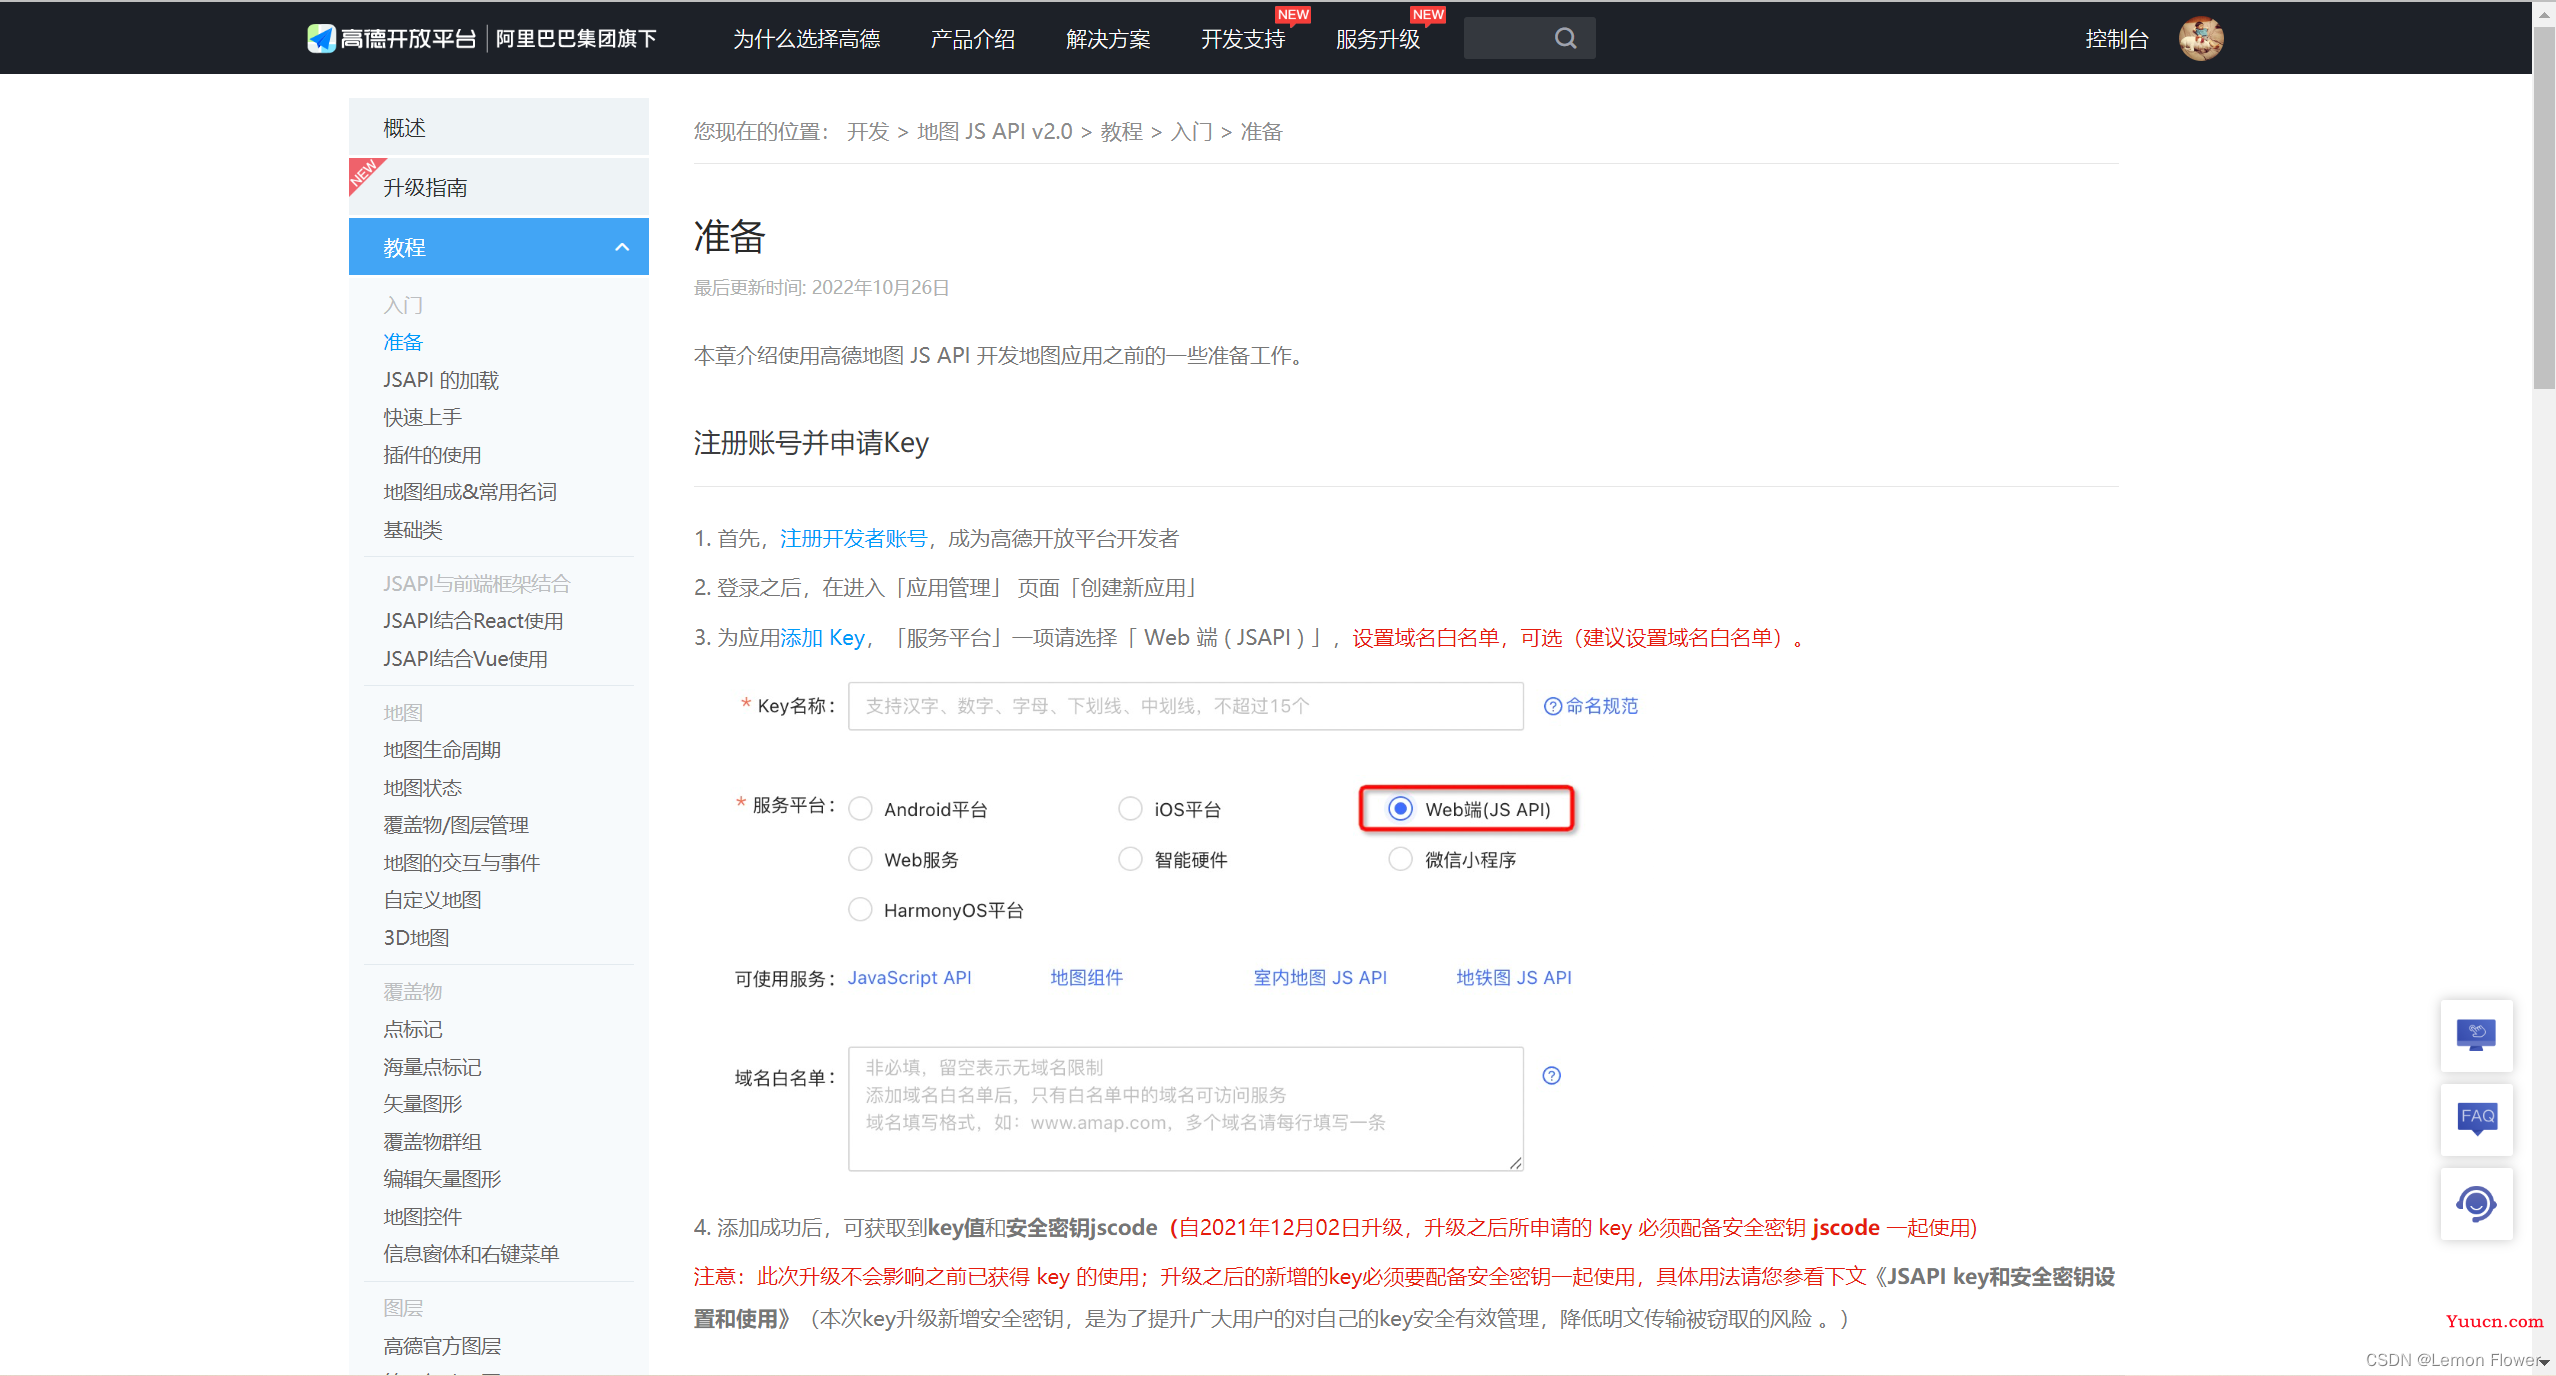Open JSAPI结合Vue使用 sidebar page
Viewport: 2556px width, 1376px height.
click(x=465, y=659)
